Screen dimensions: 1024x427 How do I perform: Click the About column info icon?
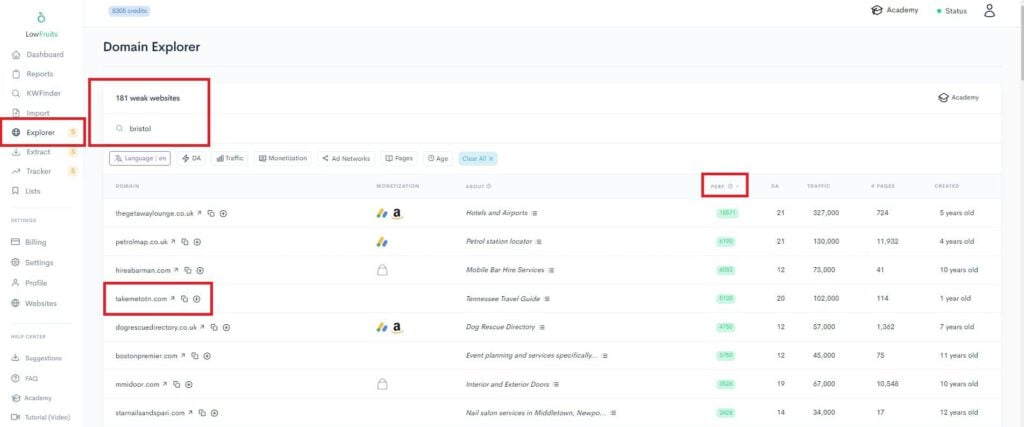489,187
